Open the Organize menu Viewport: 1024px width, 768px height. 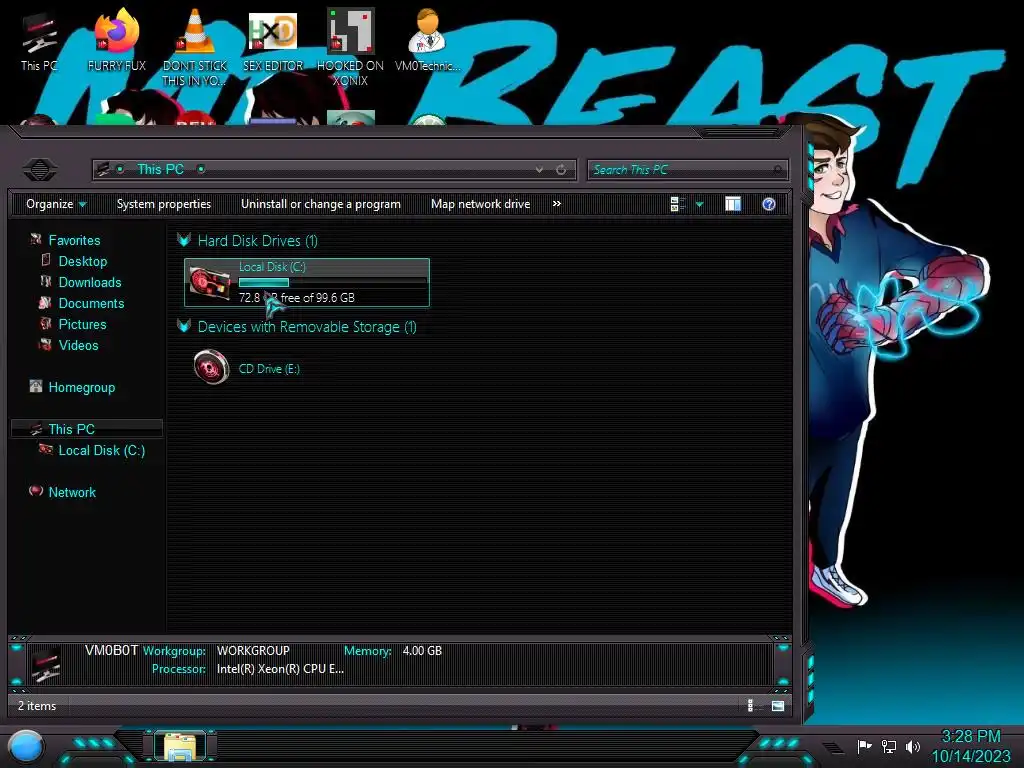tap(56, 204)
